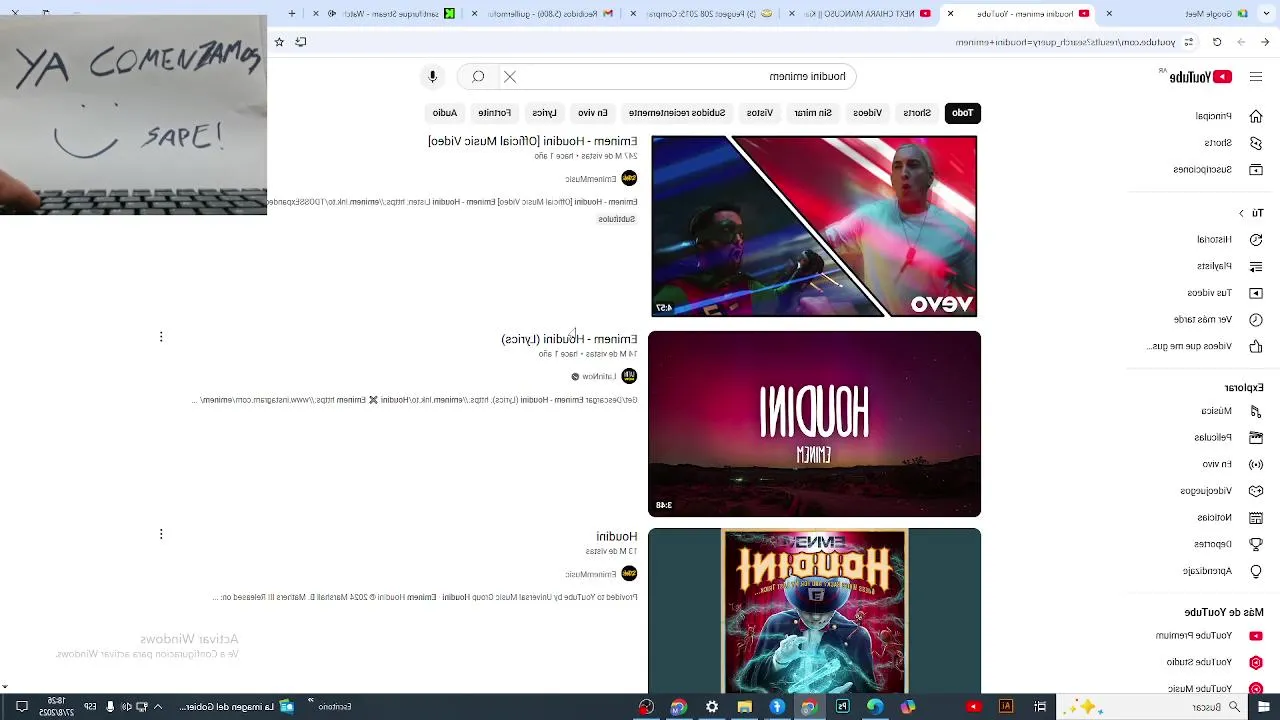Select the Todo filter chip
The width and height of the screenshot is (1280, 720).
click(962, 113)
